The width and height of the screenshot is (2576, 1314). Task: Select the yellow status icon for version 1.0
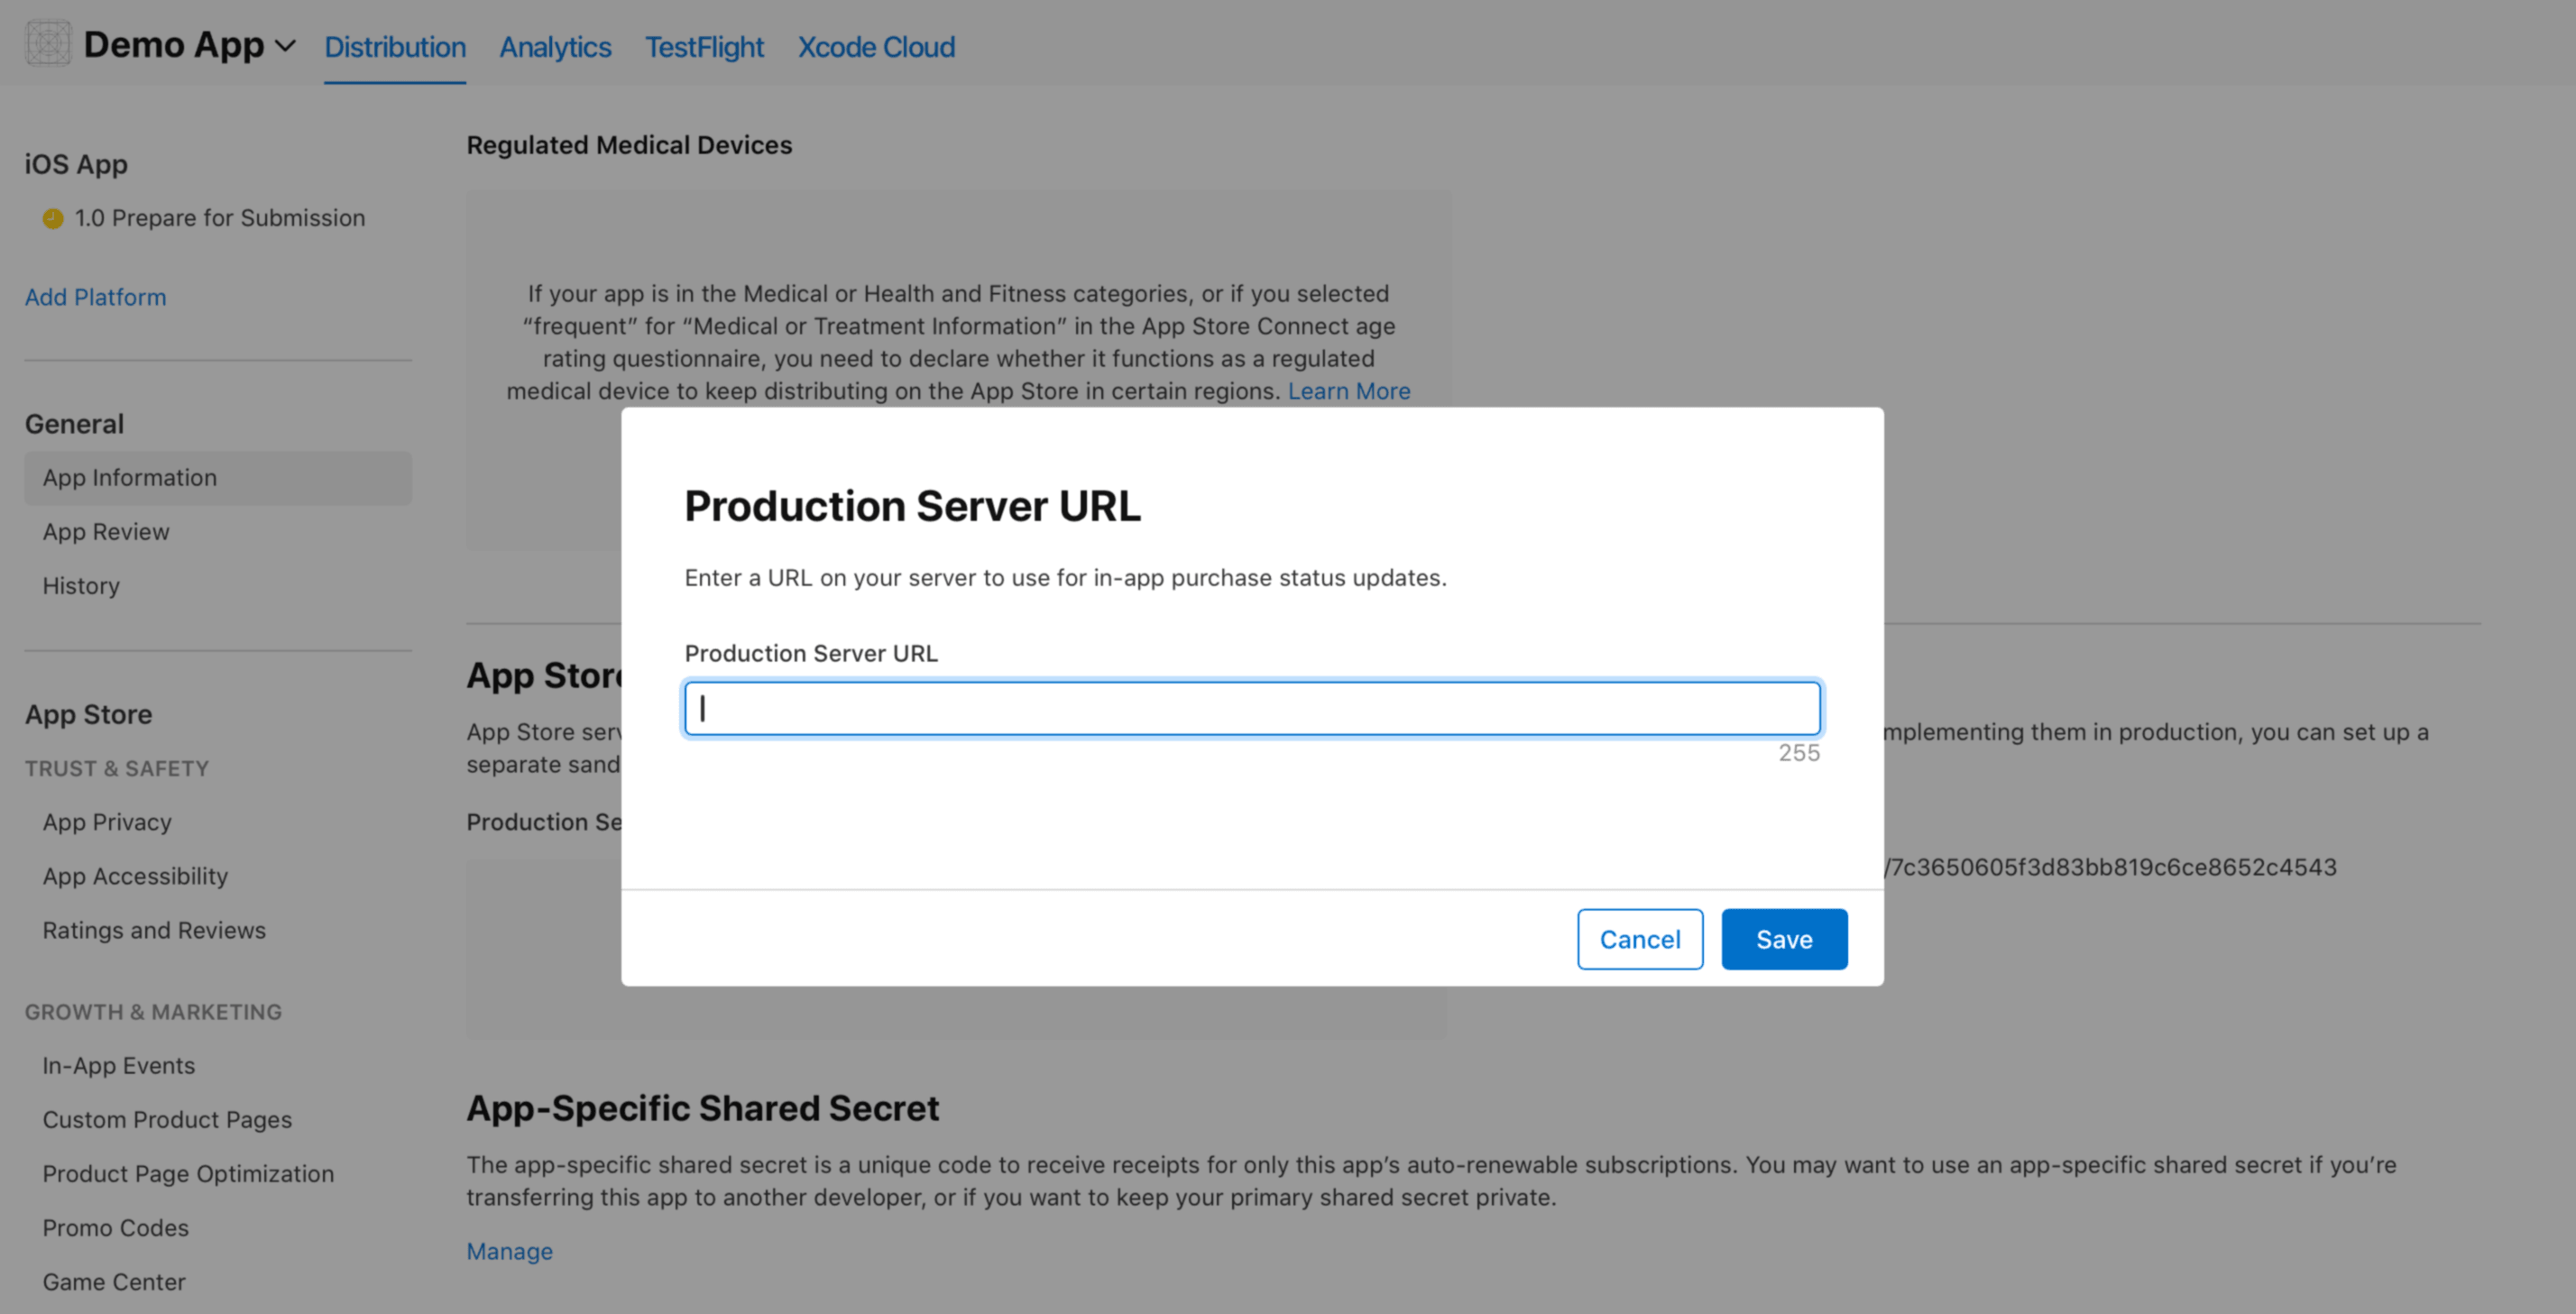[53, 218]
